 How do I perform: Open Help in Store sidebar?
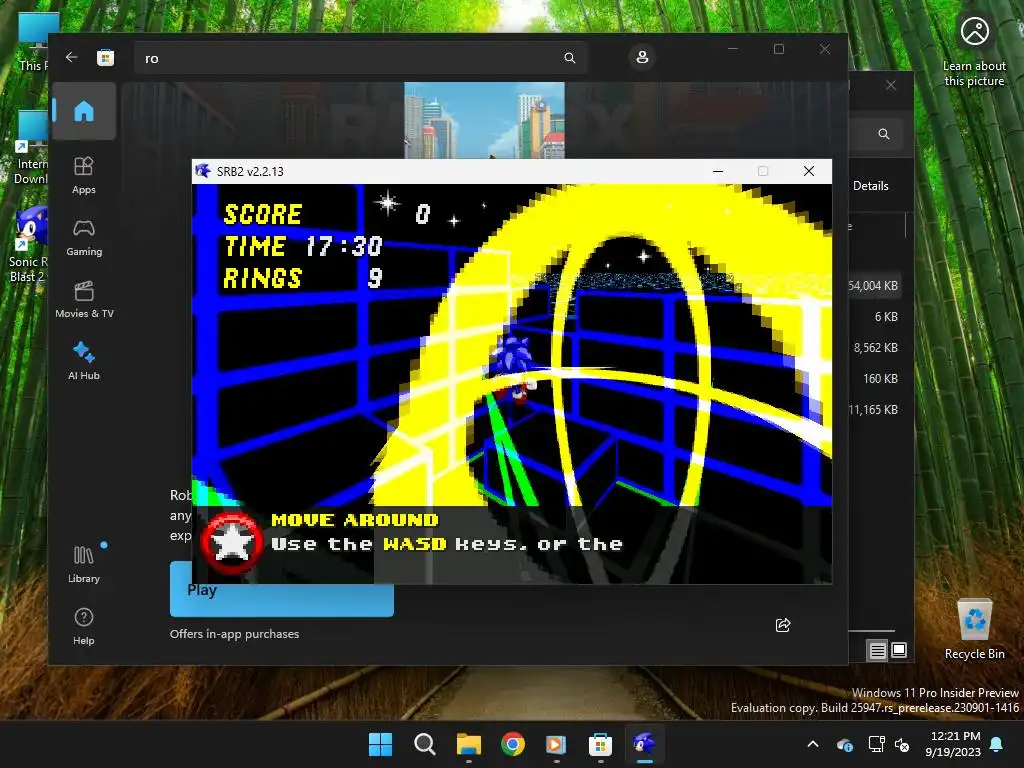84,626
